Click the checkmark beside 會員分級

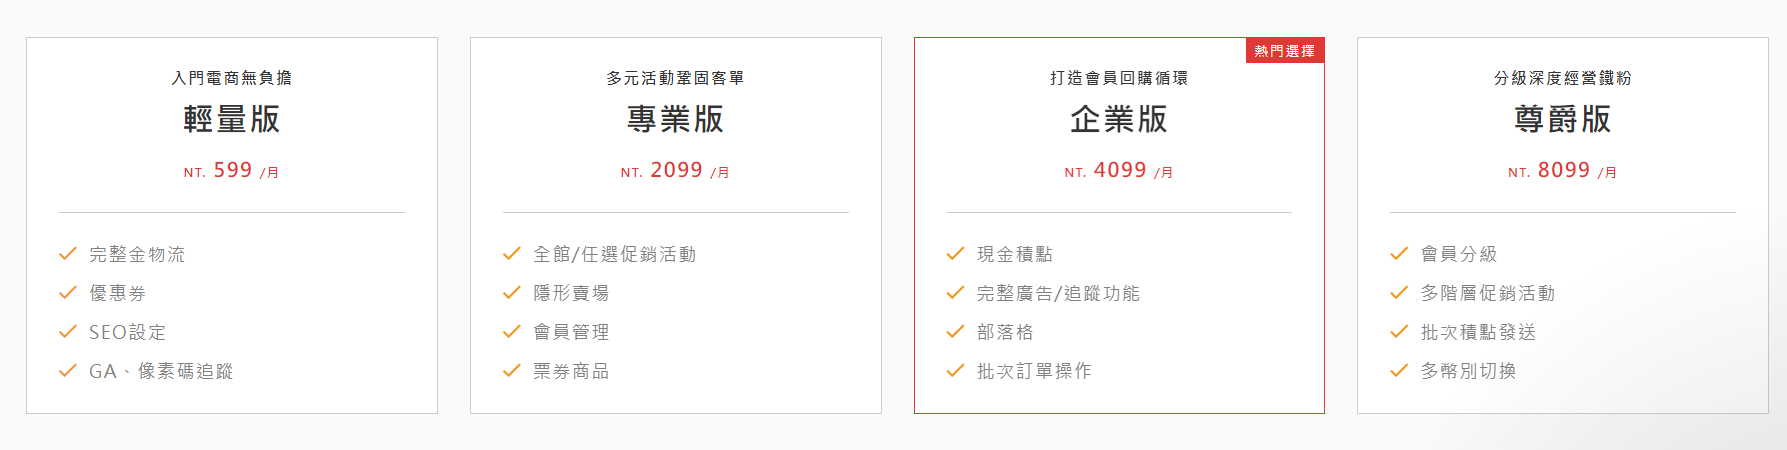coord(1399,254)
